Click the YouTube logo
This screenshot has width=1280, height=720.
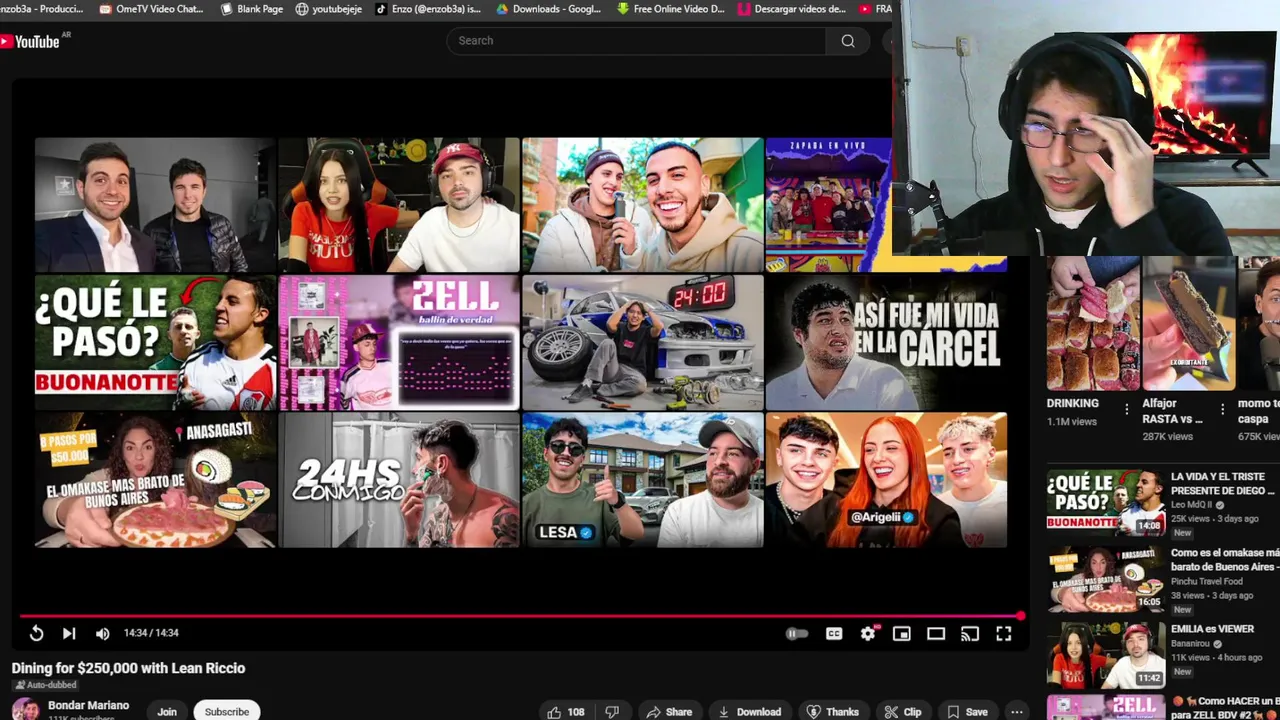31,41
